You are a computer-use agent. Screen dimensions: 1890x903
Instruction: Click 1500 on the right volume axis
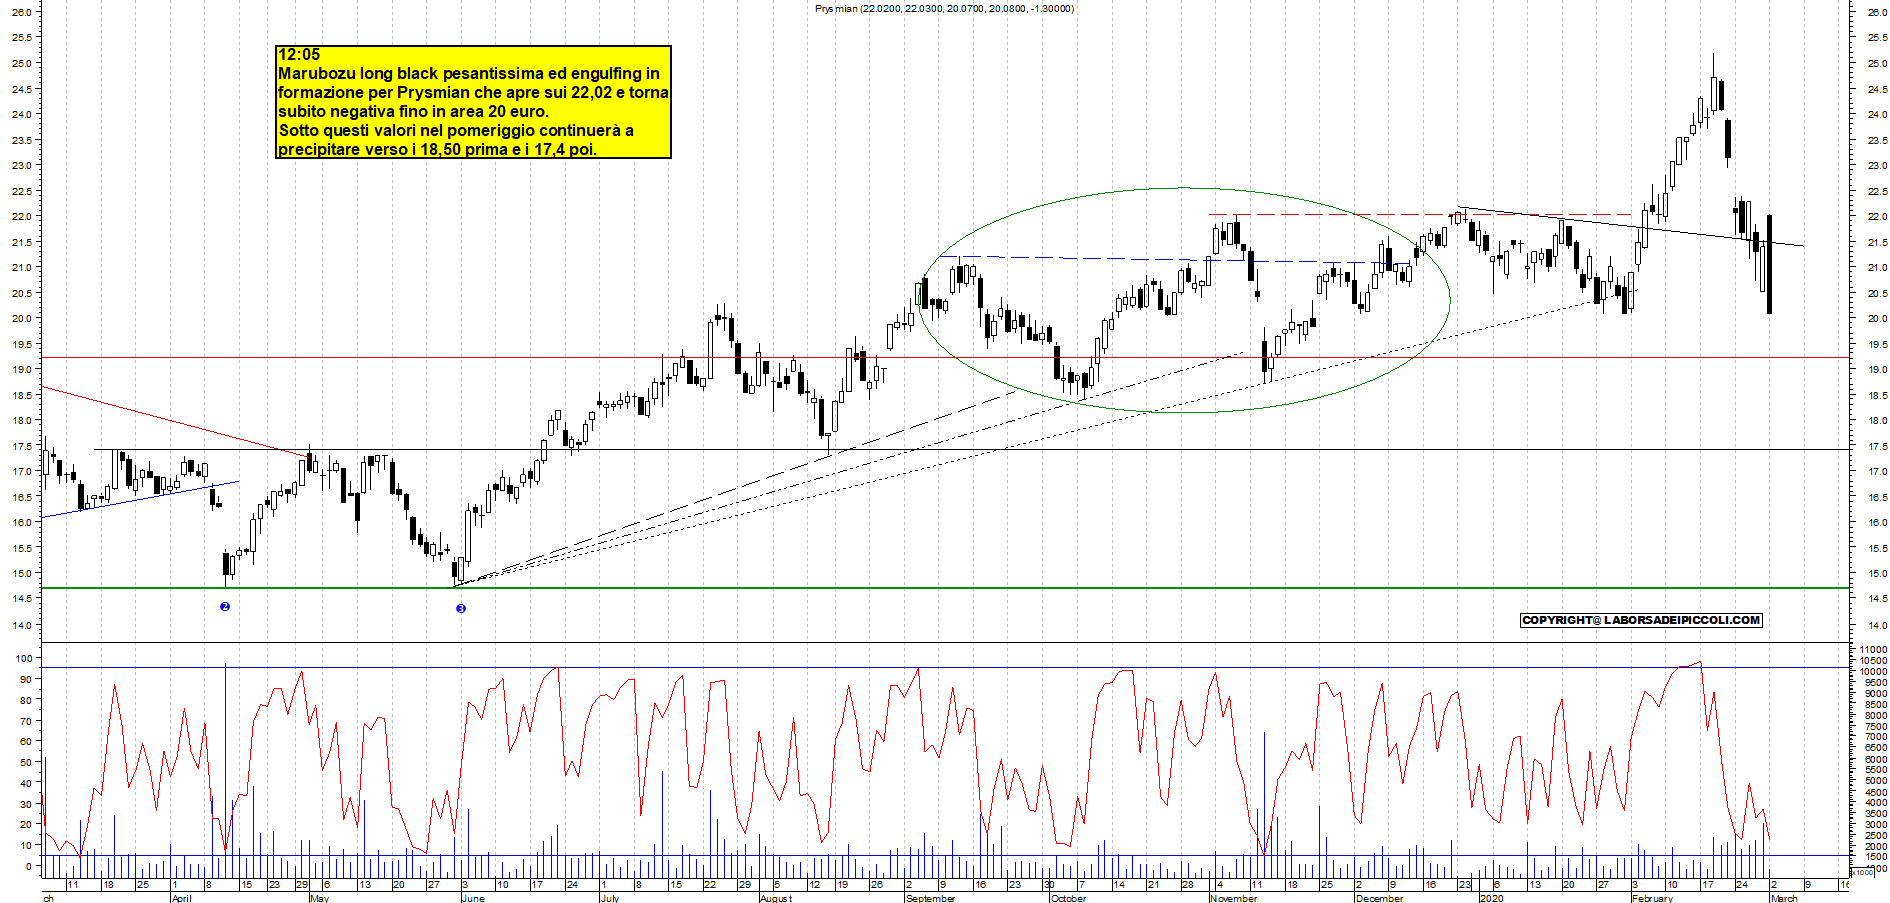pos(1875,857)
